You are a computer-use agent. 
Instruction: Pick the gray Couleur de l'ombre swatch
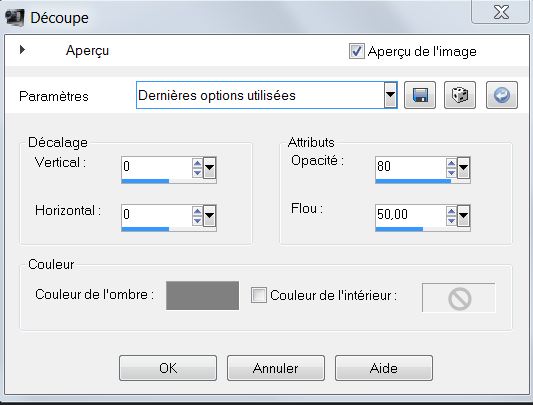tap(203, 295)
